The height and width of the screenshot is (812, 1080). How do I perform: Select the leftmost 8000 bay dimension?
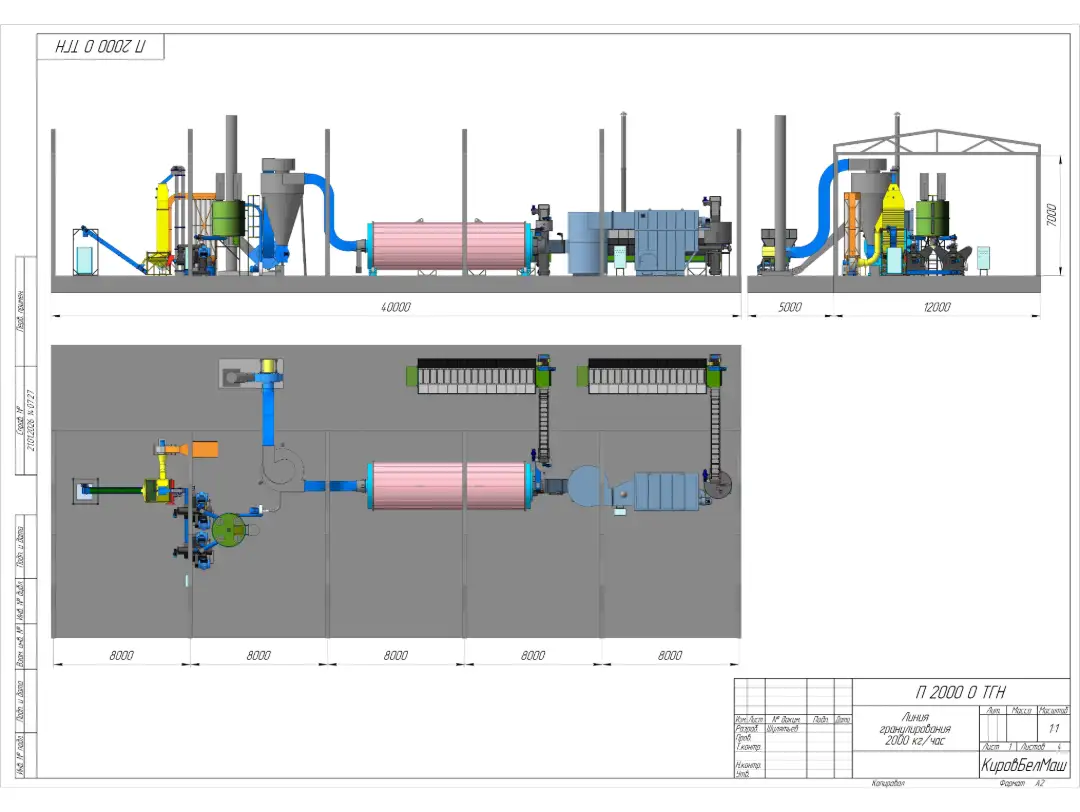click(x=121, y=656)
